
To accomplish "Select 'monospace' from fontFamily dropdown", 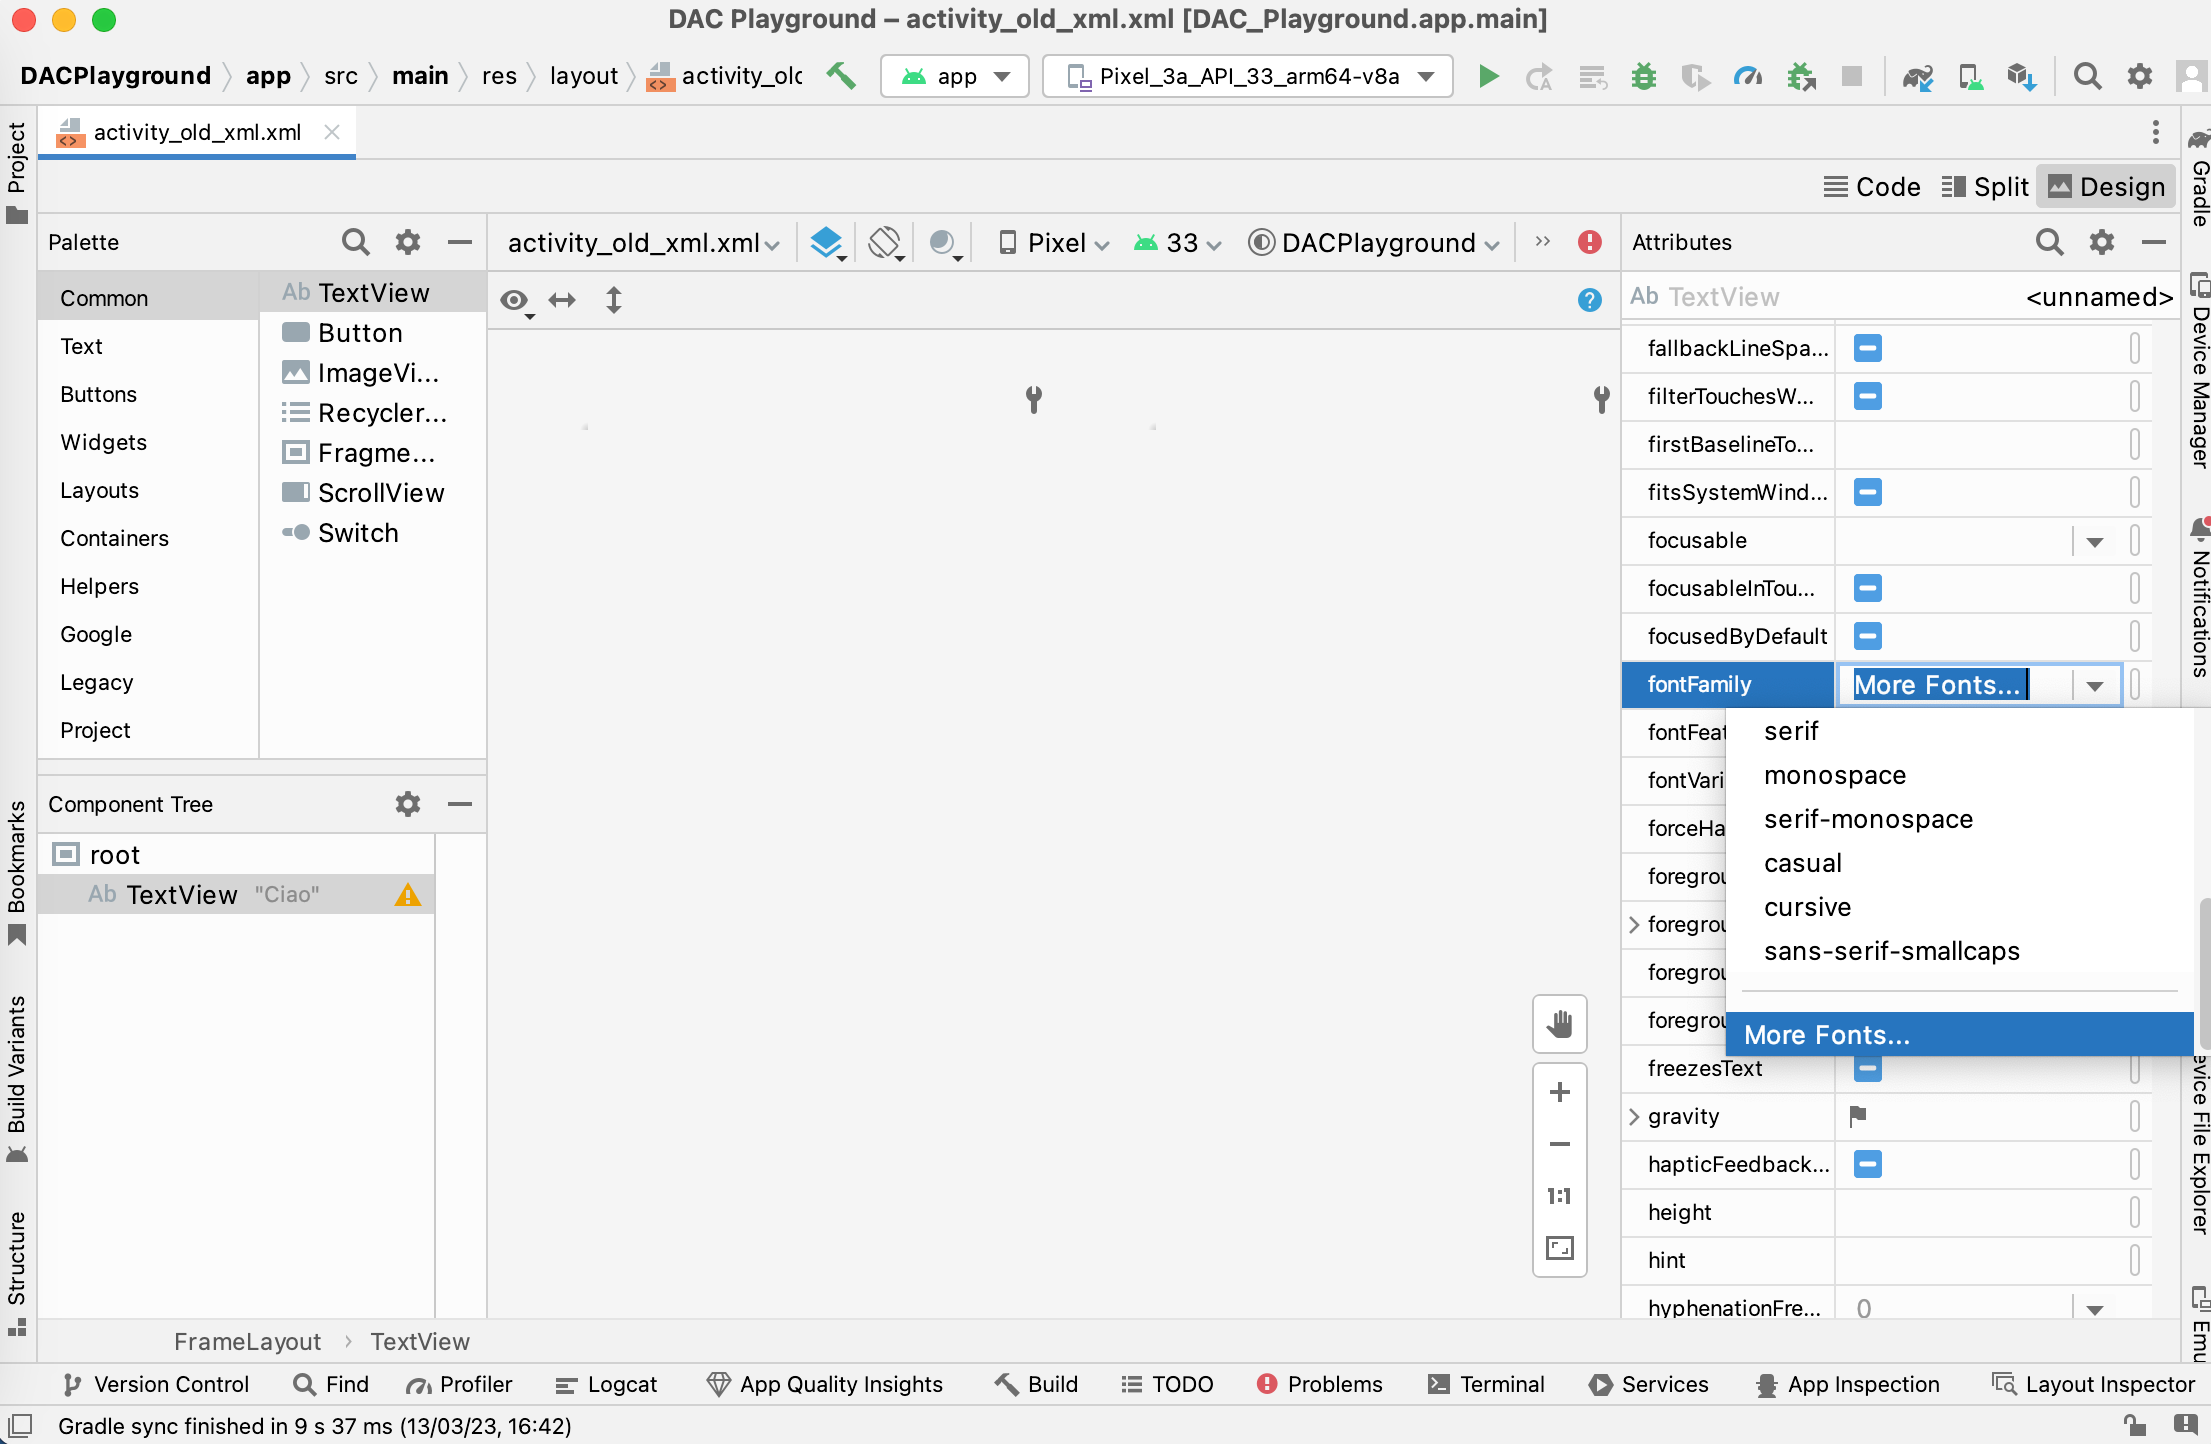I will click(x=1836, y=775).
